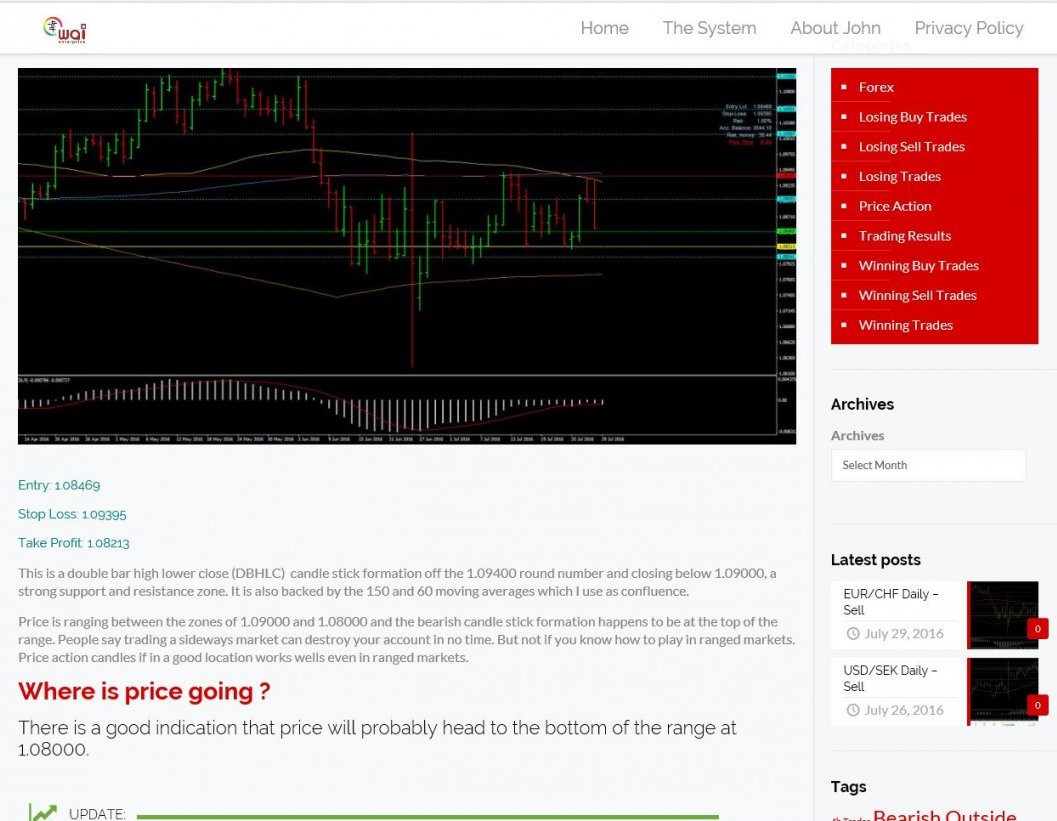Click the EUR/CHF post thumbnail
Viewport: 1057px width, 821px height.
pos(1002,615)
